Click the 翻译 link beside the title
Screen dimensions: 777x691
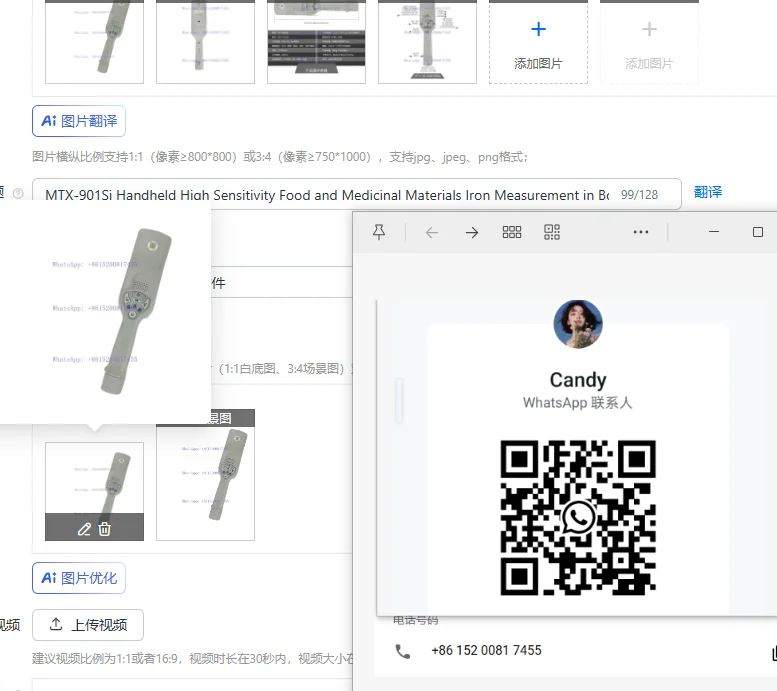(708, 192)
